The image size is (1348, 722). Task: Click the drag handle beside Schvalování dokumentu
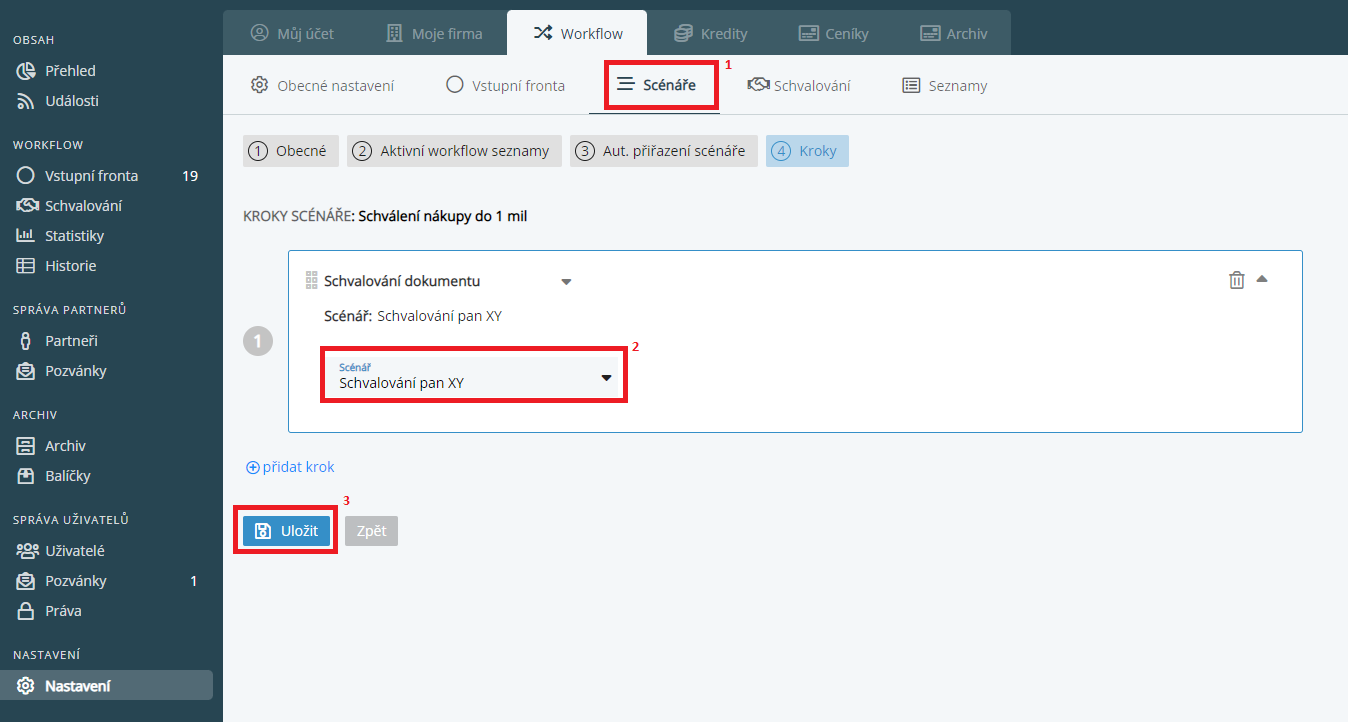pyautogui.click(x=311, y=281)
